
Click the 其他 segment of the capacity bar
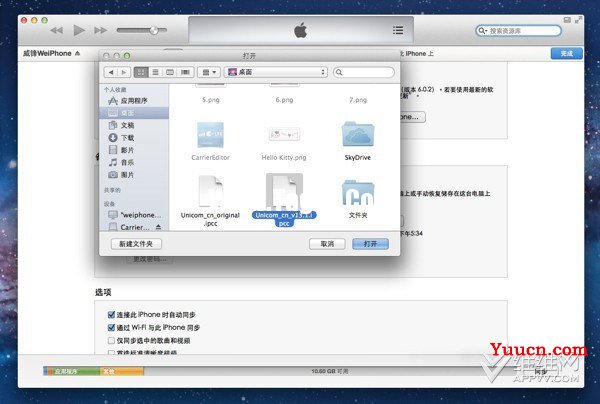point(122,371)
